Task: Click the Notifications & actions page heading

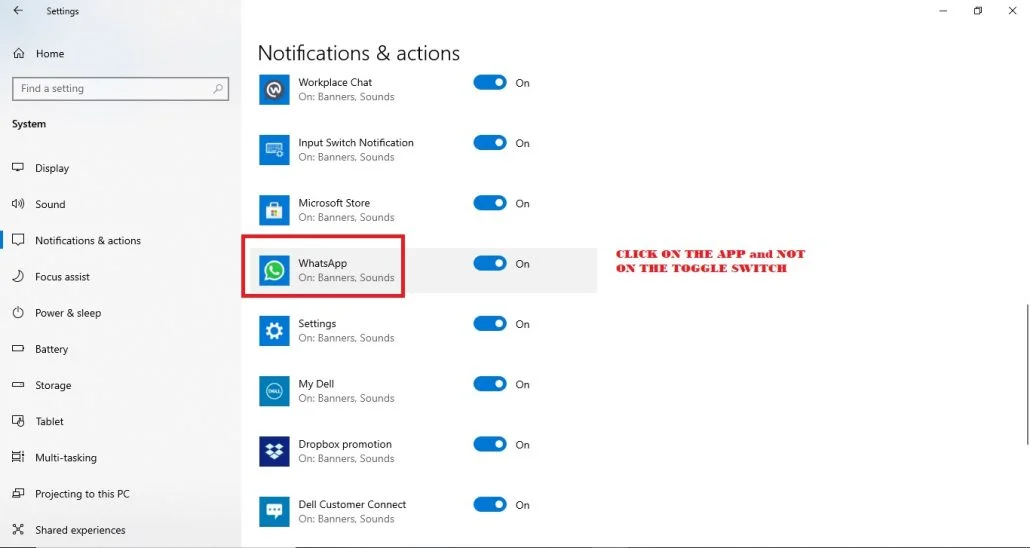Action: pyautogui.click(x=359, y=53)
